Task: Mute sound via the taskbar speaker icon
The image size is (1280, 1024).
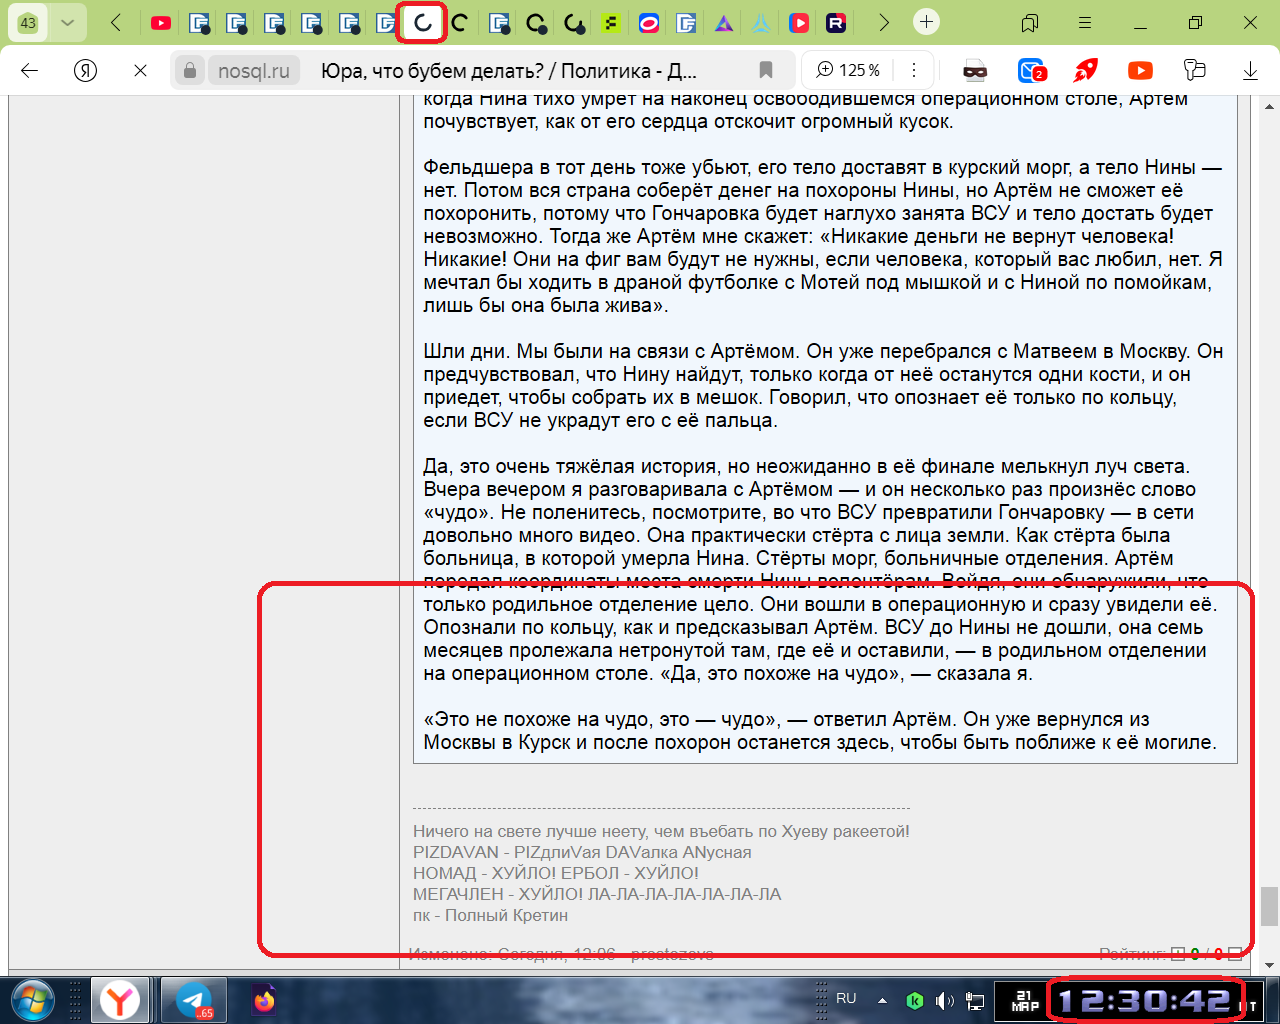Action: tap(944, 1000)
